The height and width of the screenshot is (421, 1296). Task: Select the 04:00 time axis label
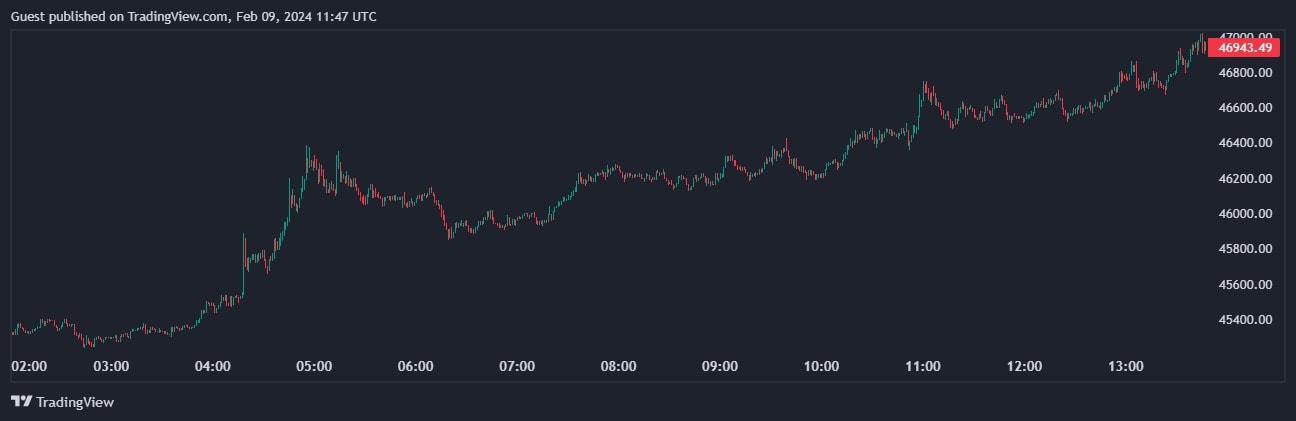pyautogui.click(x=213, y=367)
